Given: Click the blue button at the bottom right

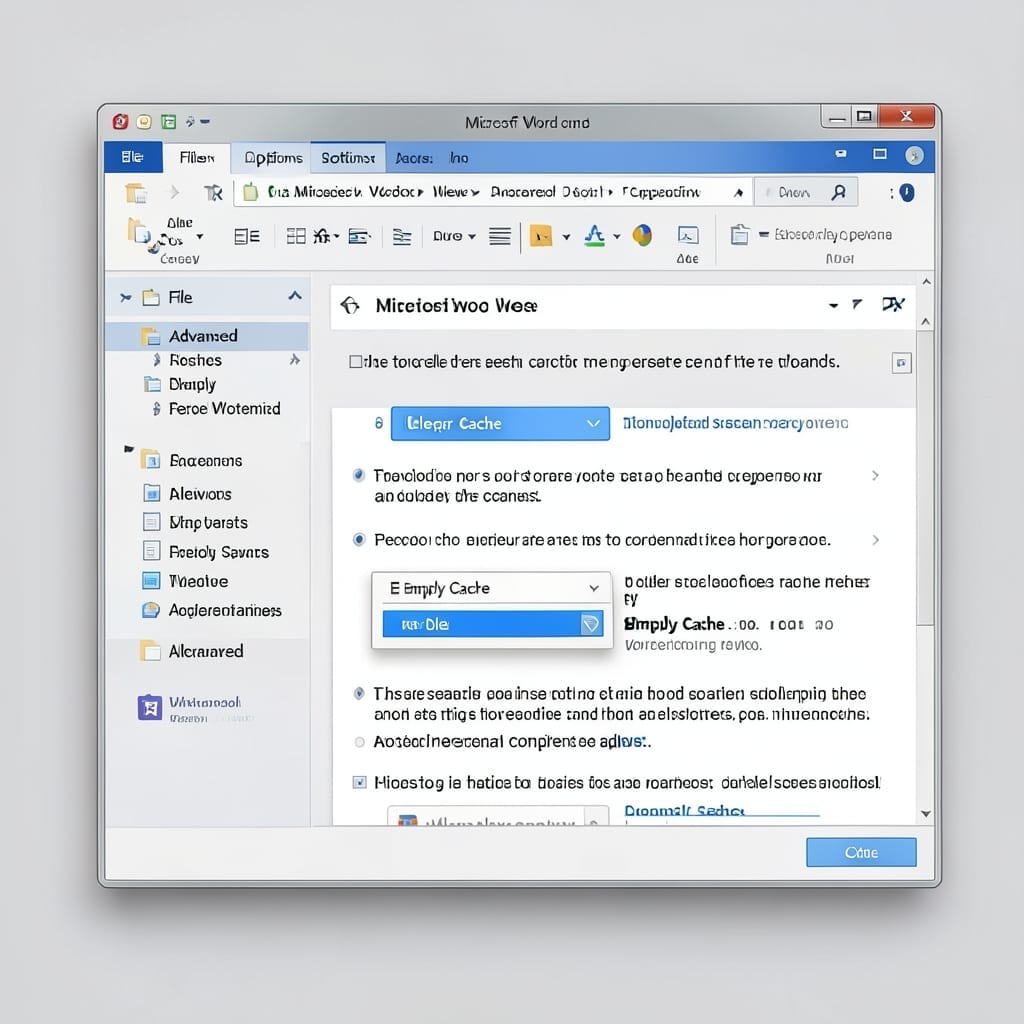Looking at the screenshot, I should (x=861, y=852).
